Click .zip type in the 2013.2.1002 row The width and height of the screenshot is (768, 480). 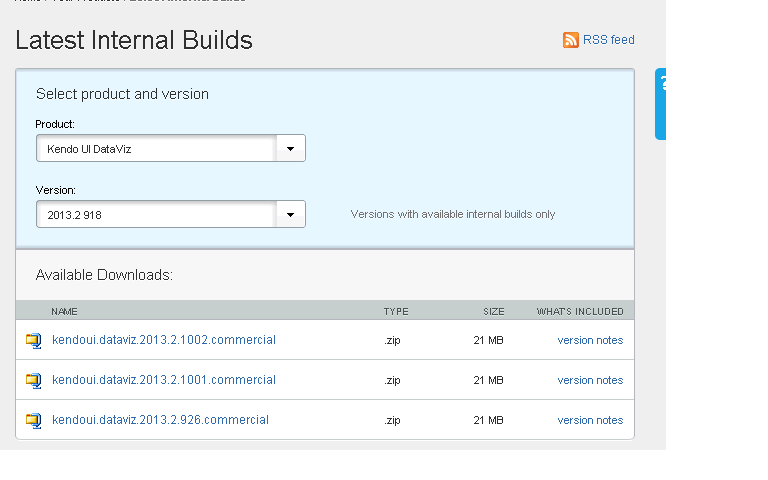point(392,340)
